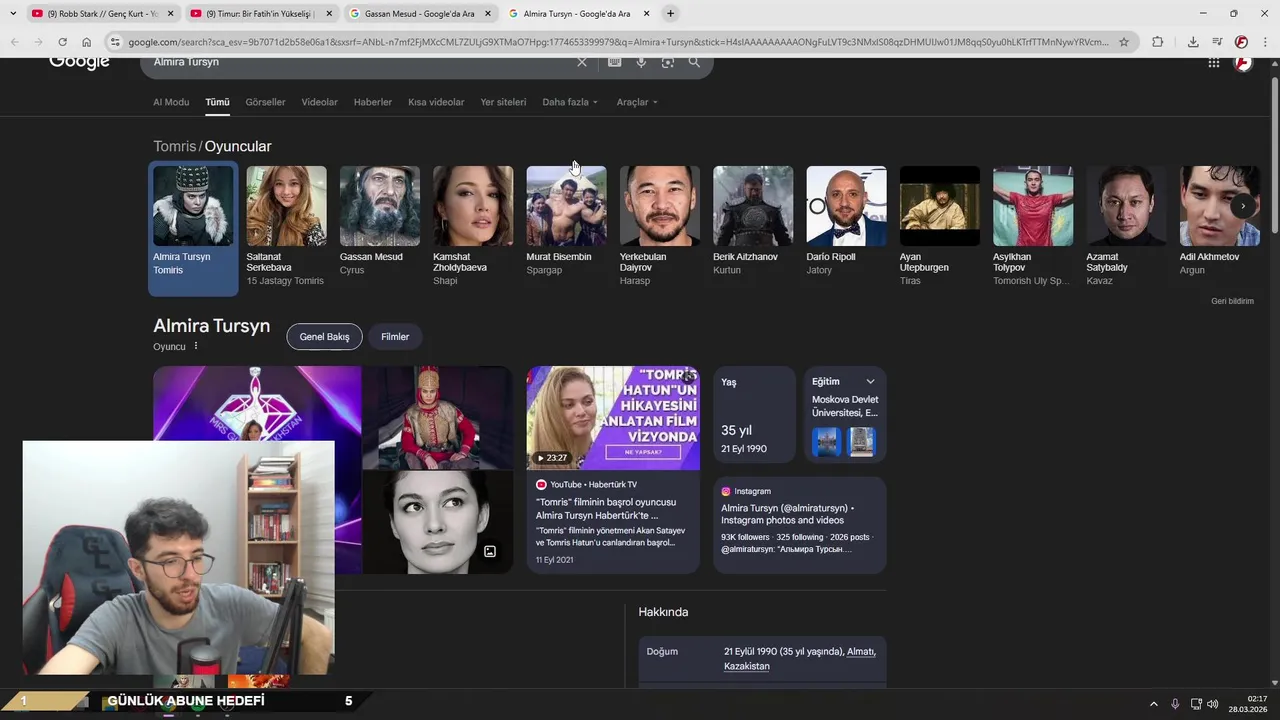This screenshot has height=720, width=1280.
Task: Click the Chrome address bar URL
Action: coord(618,42)
